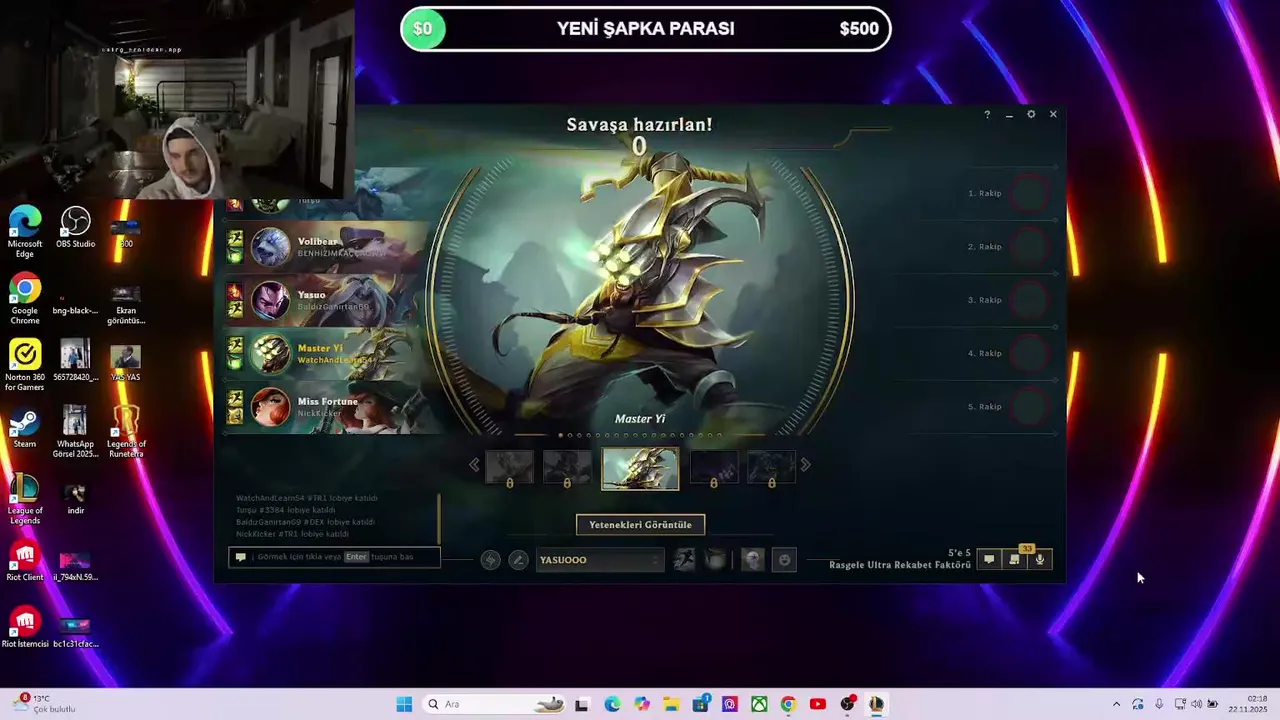Select the bng-black desktop file
Image resolution: width=1280 pixels, height=720 pixels.
tap(76, 303)
